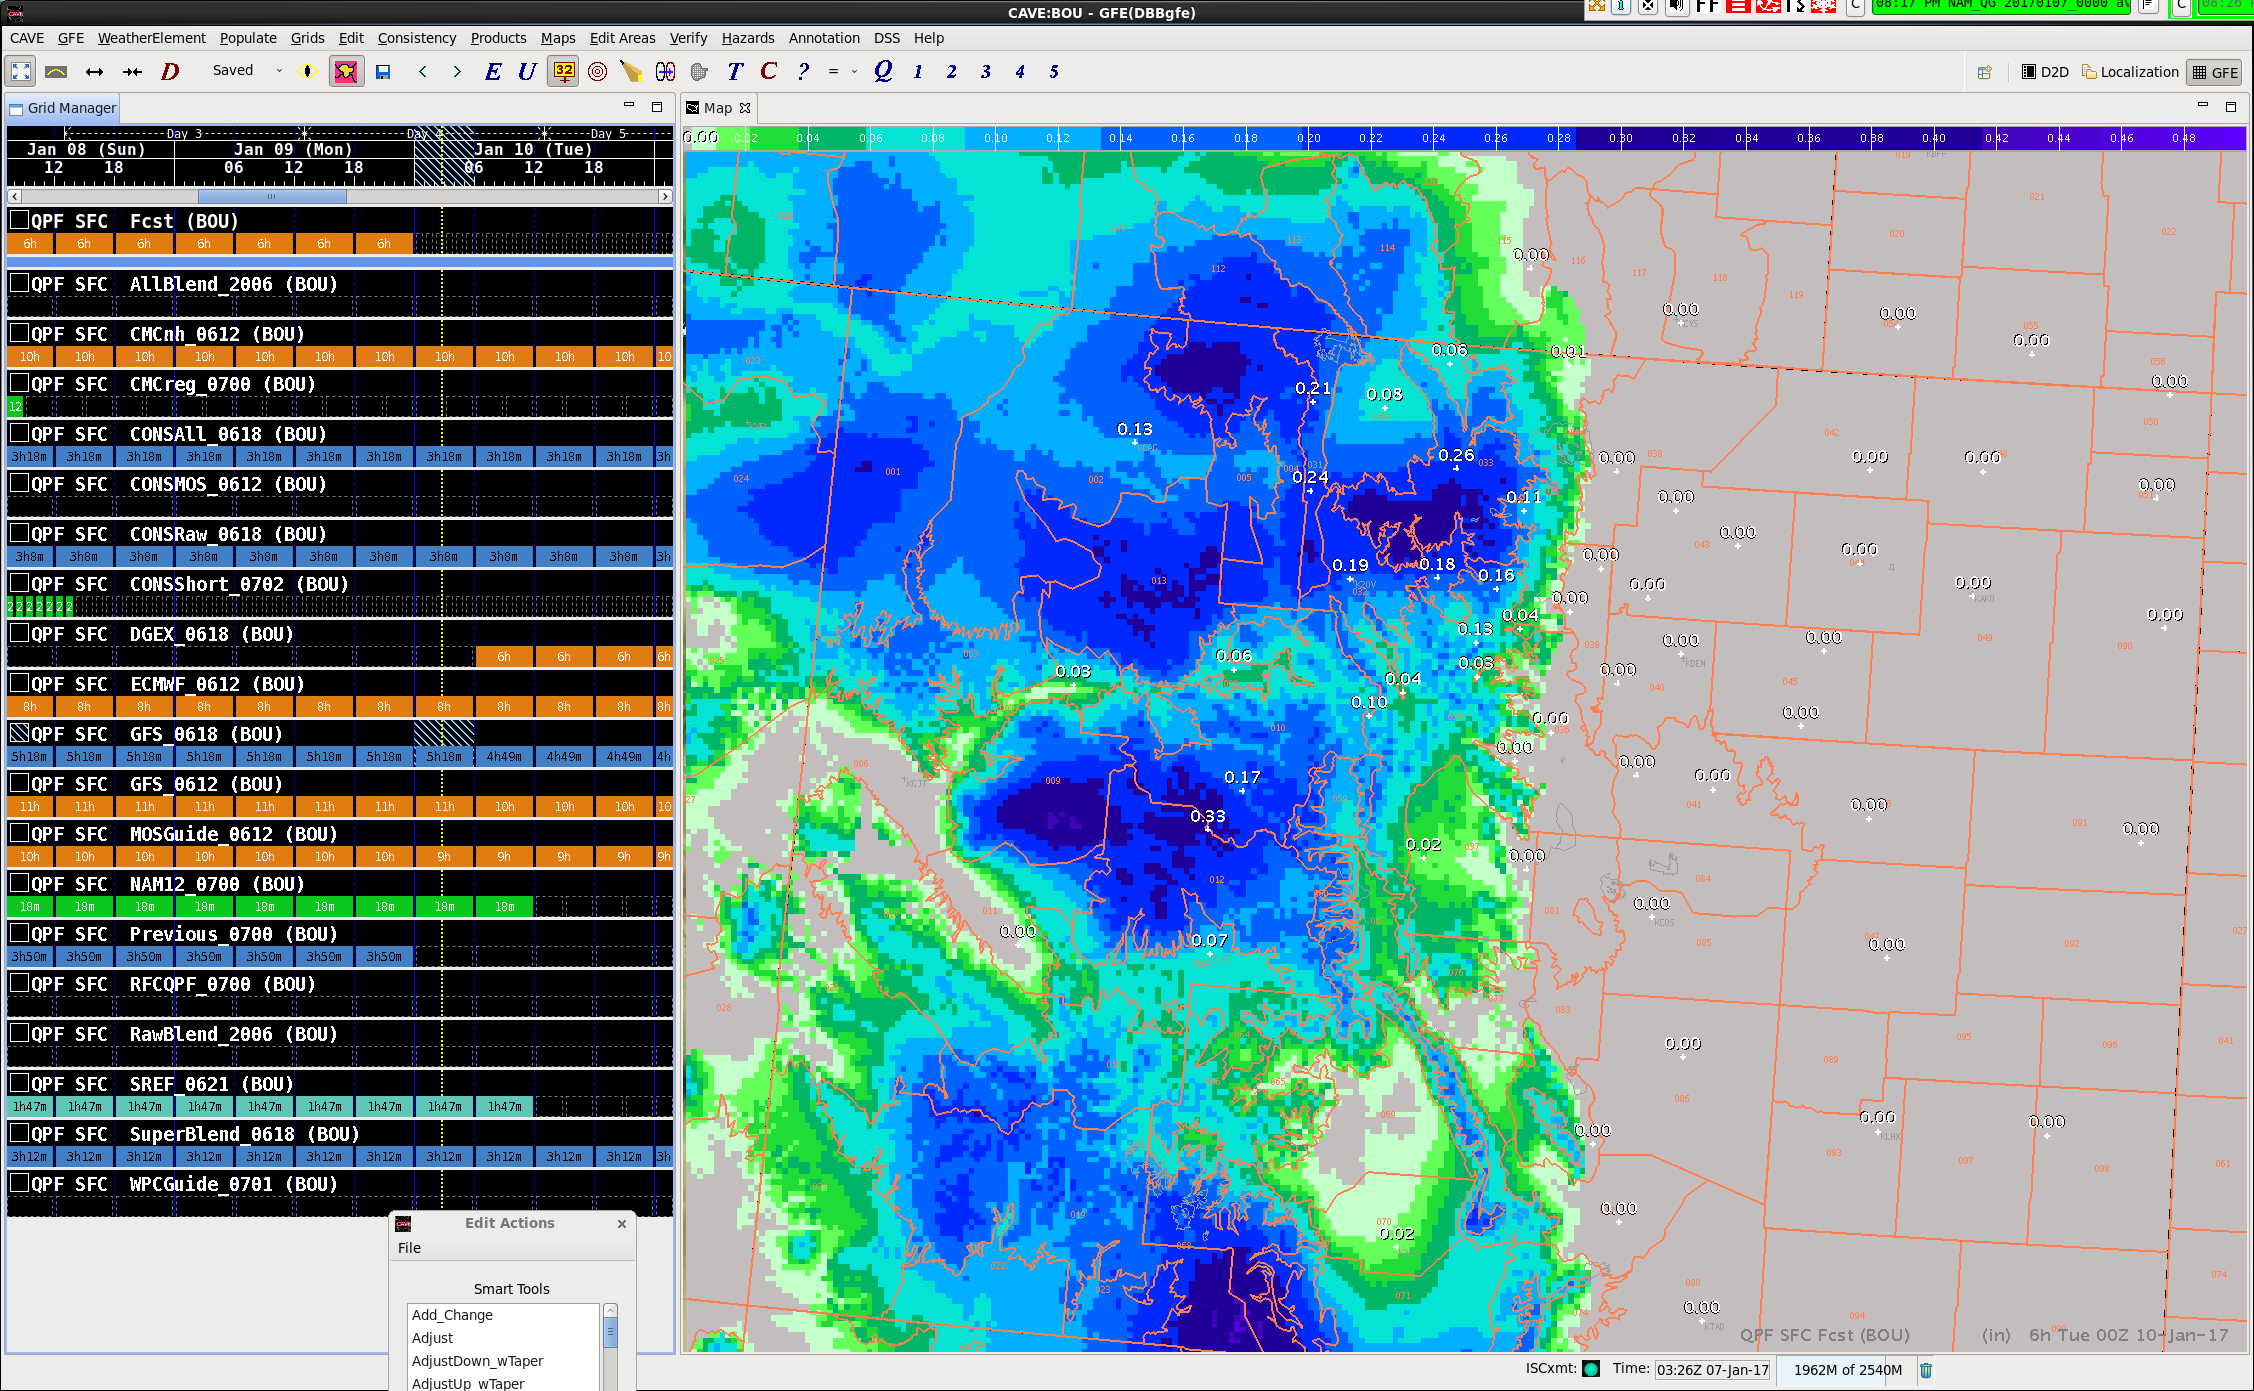Click 0.46 on the color bar
2254x1391 pixels.
[2121, 138]
